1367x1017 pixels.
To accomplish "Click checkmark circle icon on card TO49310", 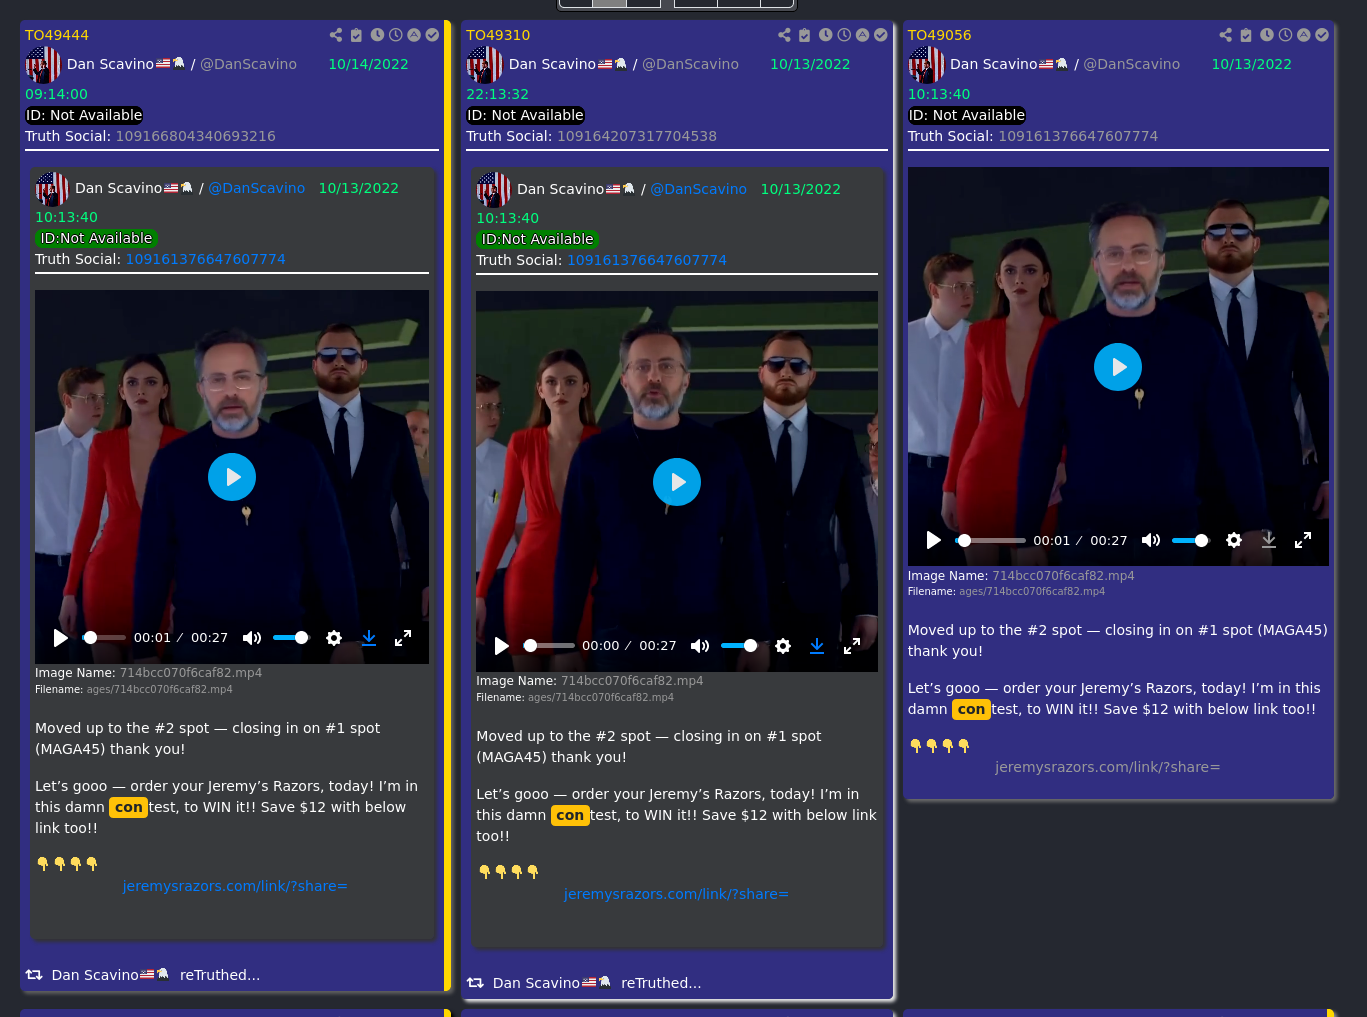I will (x=880, y=35).
